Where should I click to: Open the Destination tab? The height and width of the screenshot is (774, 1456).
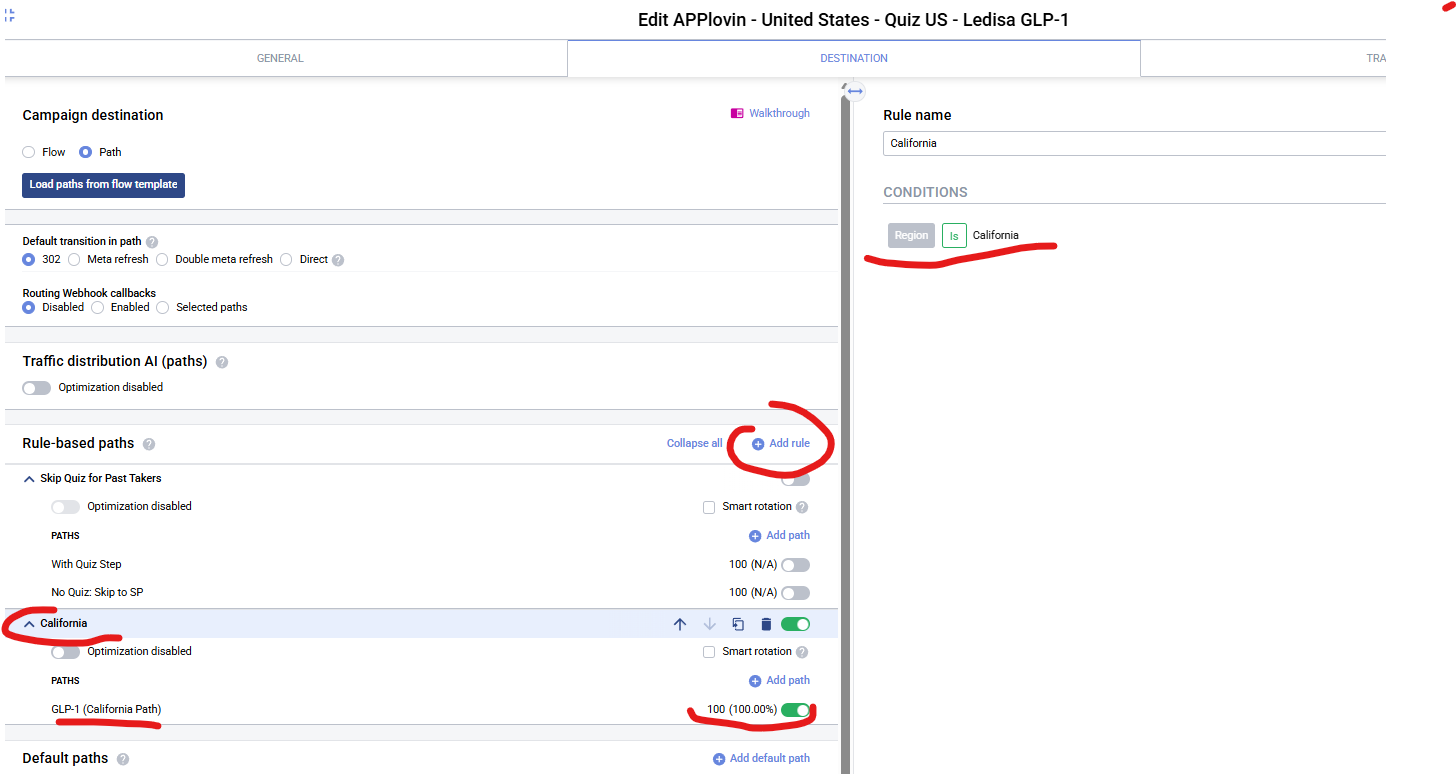click(853, 59)
